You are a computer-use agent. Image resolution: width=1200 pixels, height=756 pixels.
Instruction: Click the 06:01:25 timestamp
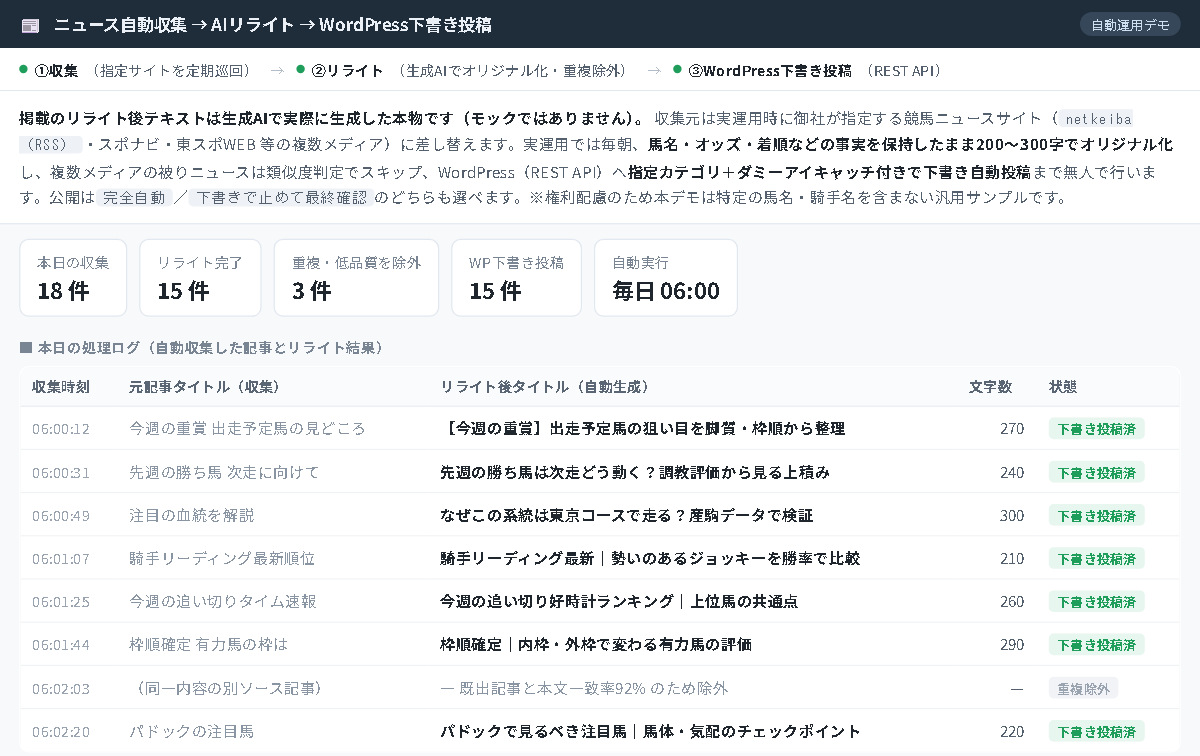pos(61,602)
